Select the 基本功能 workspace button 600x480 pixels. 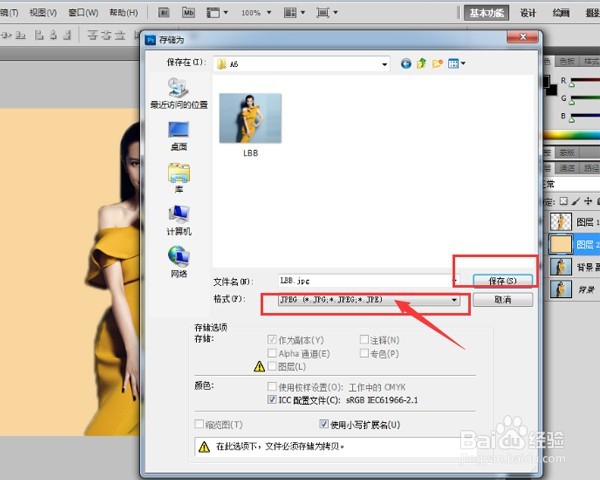[486, 13]
